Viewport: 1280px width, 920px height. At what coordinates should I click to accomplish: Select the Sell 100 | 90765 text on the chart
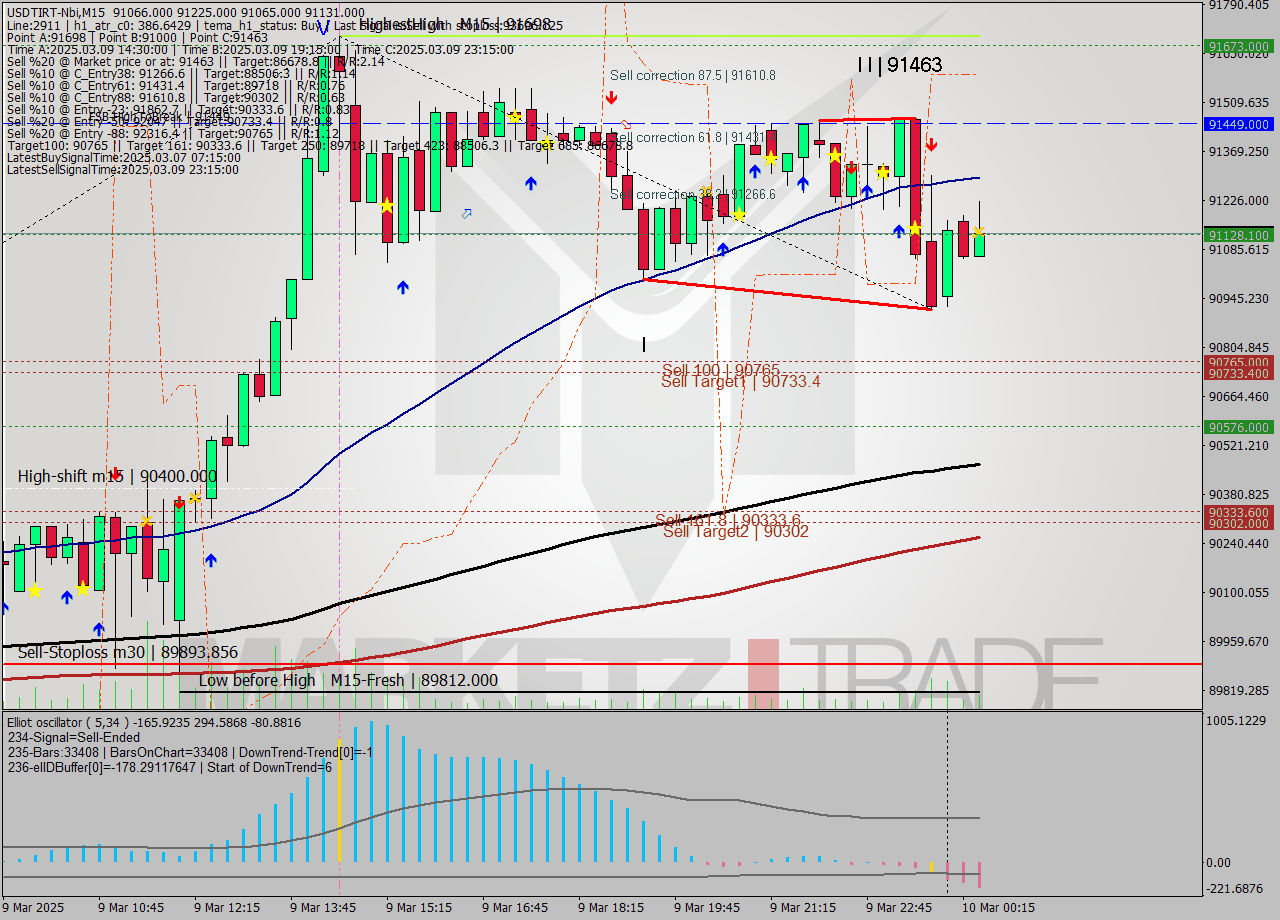pyautogui.click(x=719, y=368)
